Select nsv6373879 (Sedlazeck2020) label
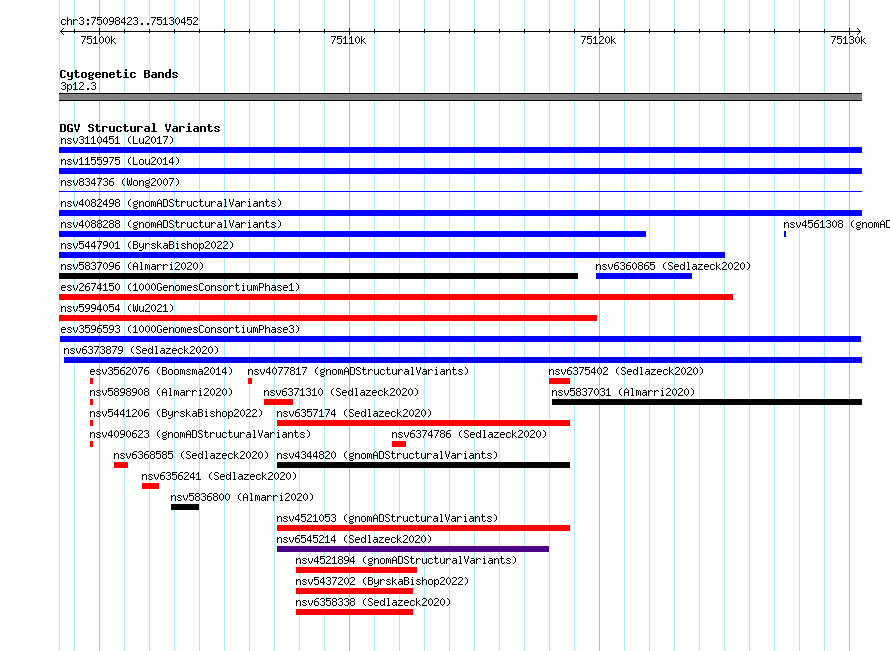This screenshot has height=651, width=890. tap(141, 350)
